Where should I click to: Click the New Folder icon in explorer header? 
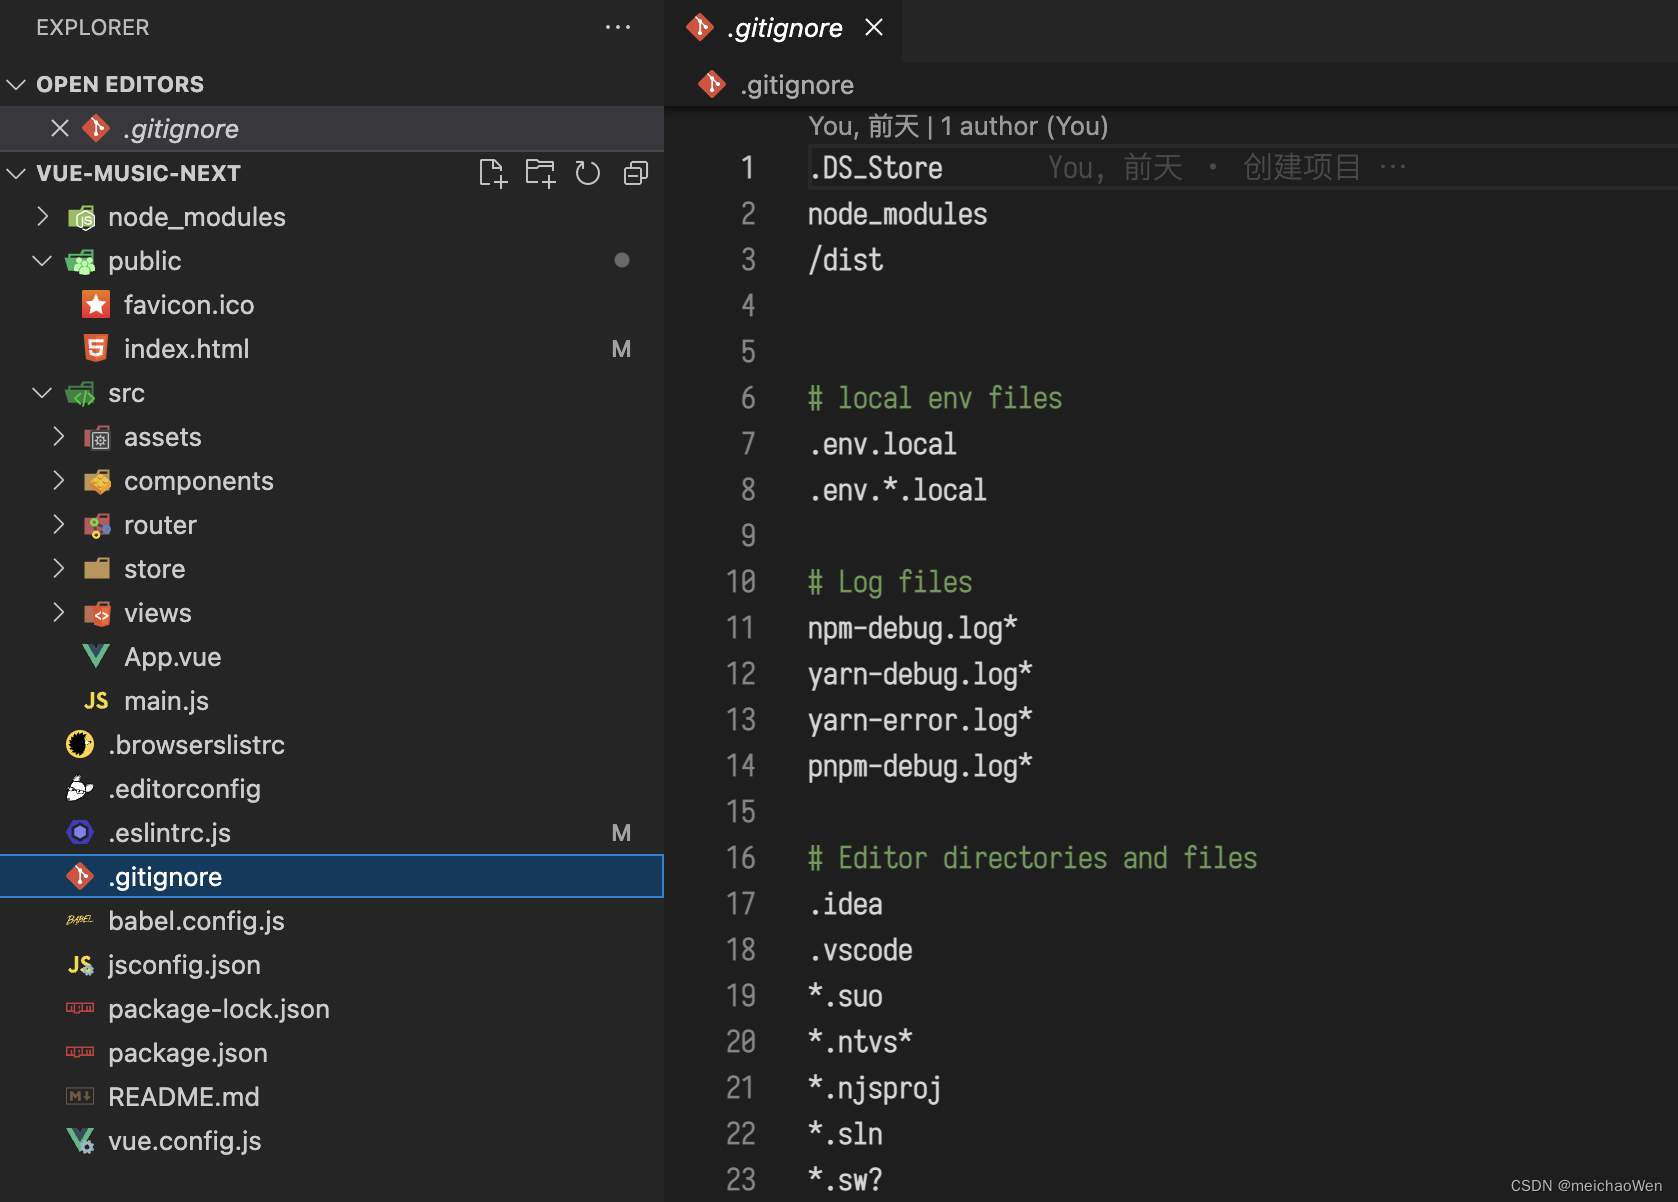[x=541, y=173]
